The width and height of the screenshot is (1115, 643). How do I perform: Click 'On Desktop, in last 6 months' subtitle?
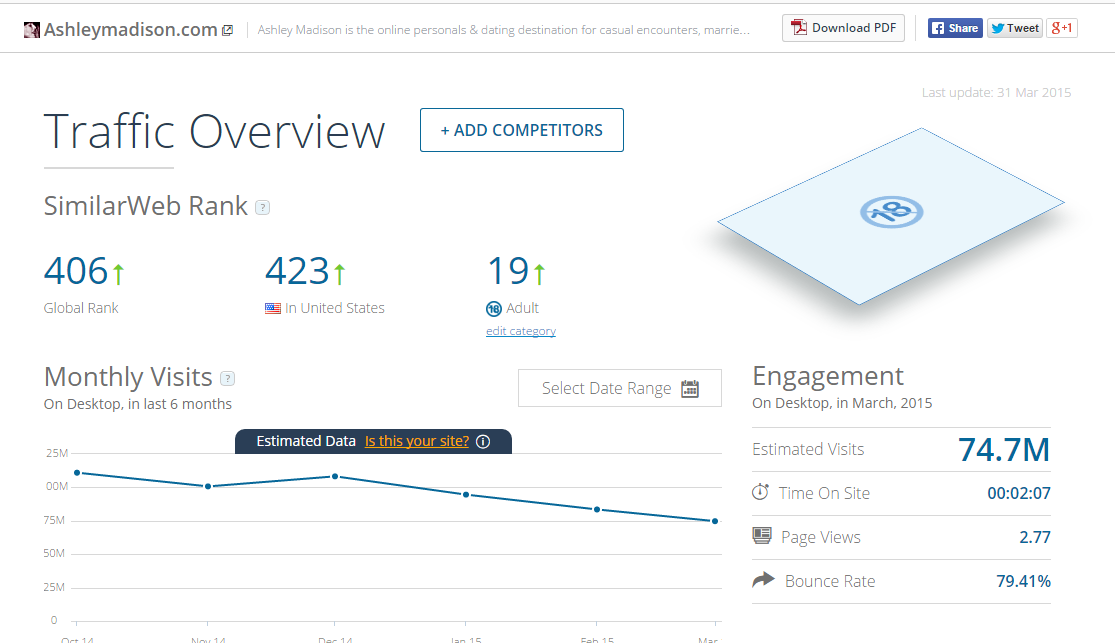138,404
